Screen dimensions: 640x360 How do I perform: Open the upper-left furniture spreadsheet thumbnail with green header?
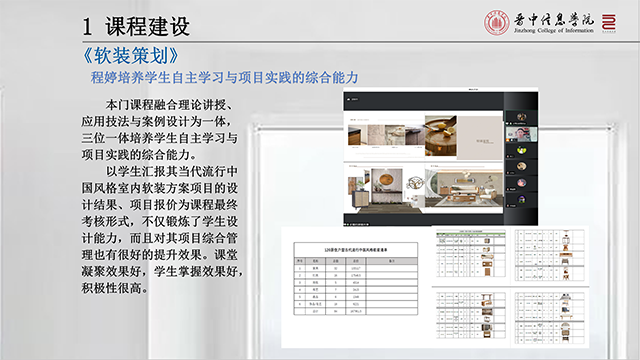[471, 254]
